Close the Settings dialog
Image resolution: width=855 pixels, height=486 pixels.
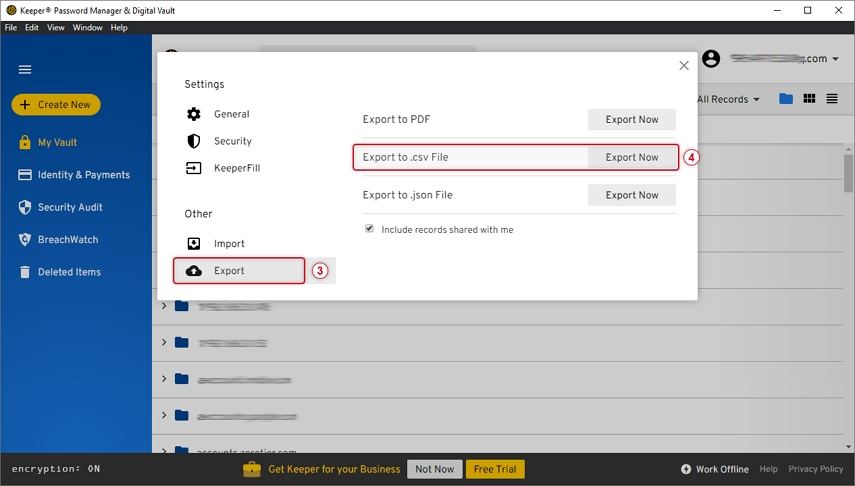pyautogui.click(x=684, y=65)
